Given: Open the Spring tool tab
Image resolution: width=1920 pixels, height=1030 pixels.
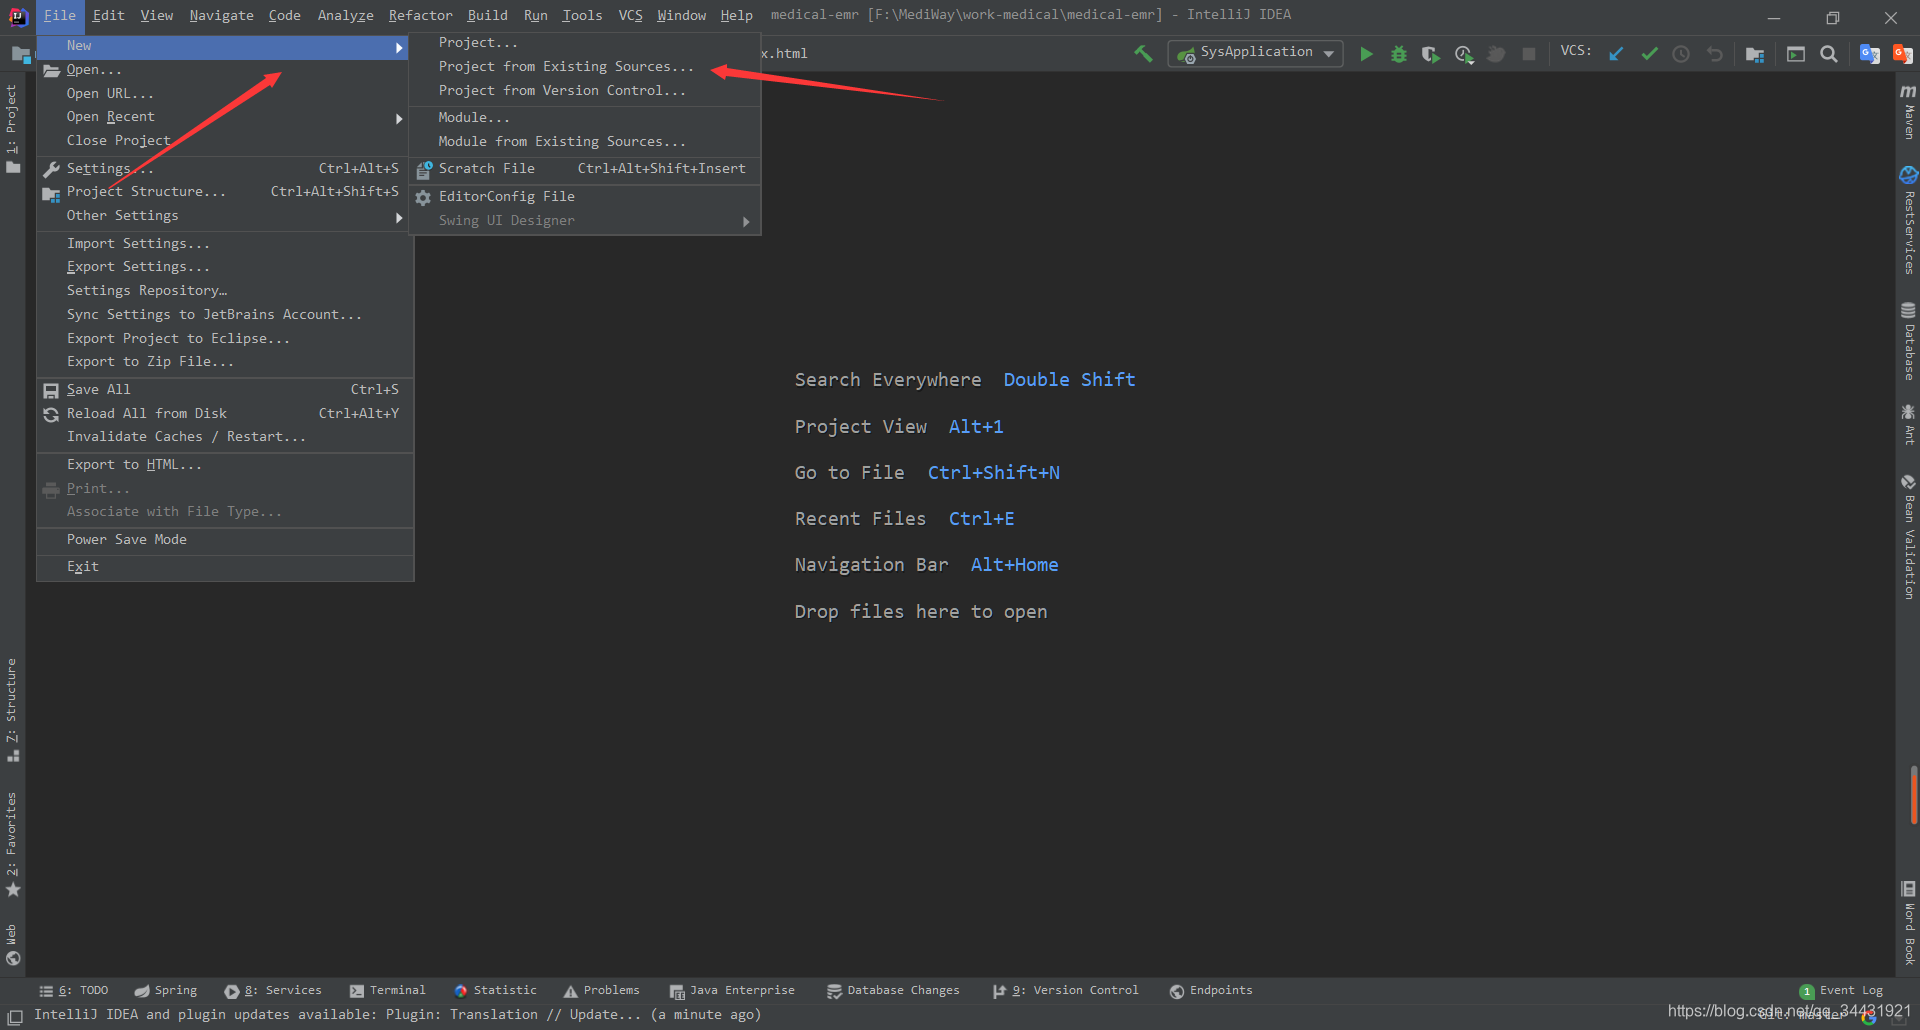Looking at the screenshot, I should [166, 991].
